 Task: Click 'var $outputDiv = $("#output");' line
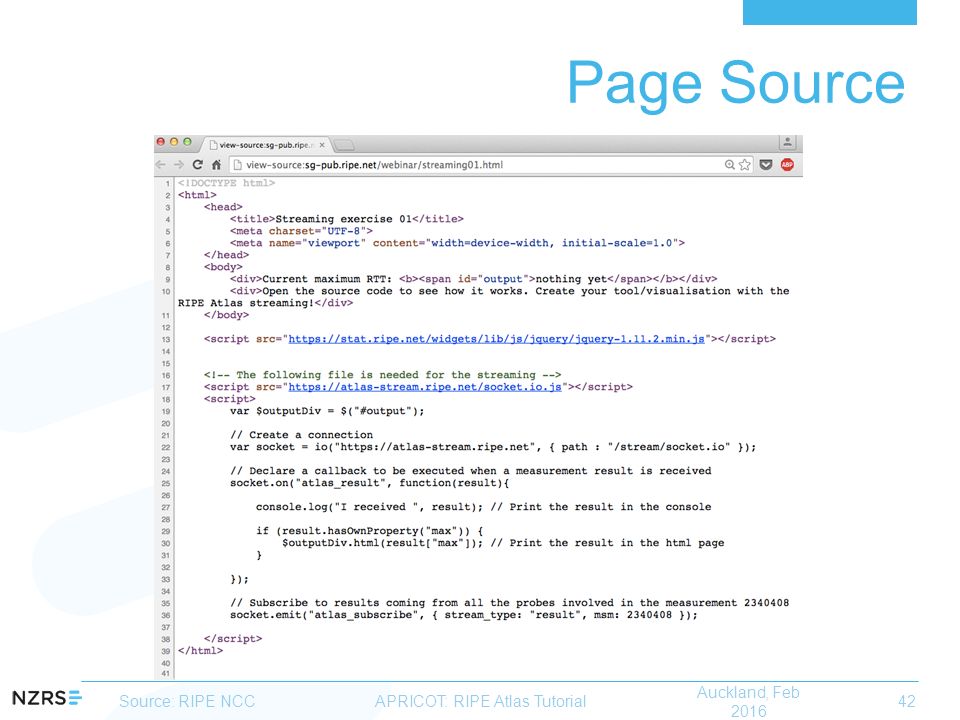tap(327, 411)
